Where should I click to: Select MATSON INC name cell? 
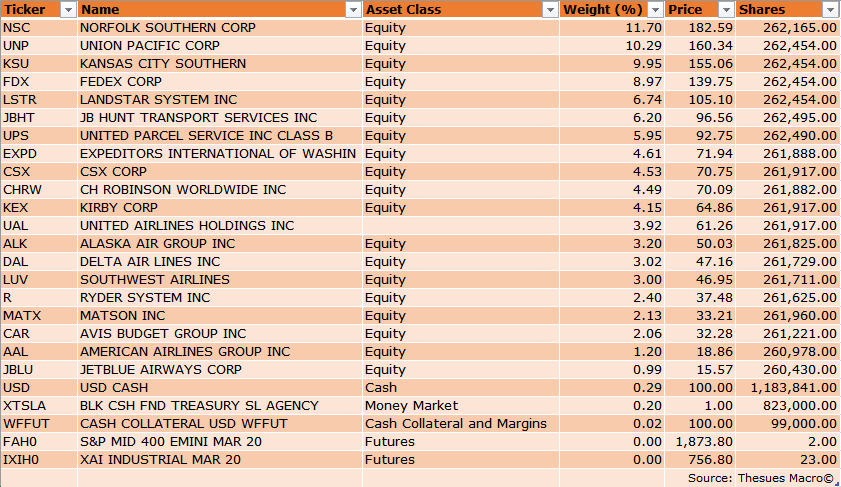coord(220,315)
